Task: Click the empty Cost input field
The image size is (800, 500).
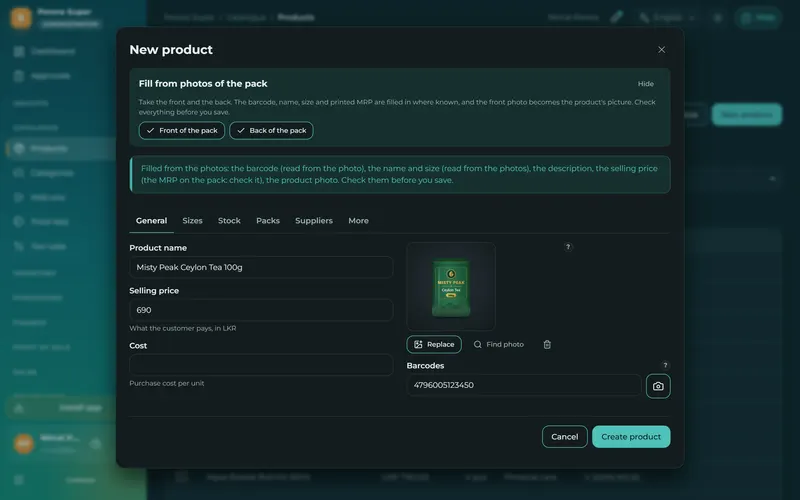Action: 261,365
